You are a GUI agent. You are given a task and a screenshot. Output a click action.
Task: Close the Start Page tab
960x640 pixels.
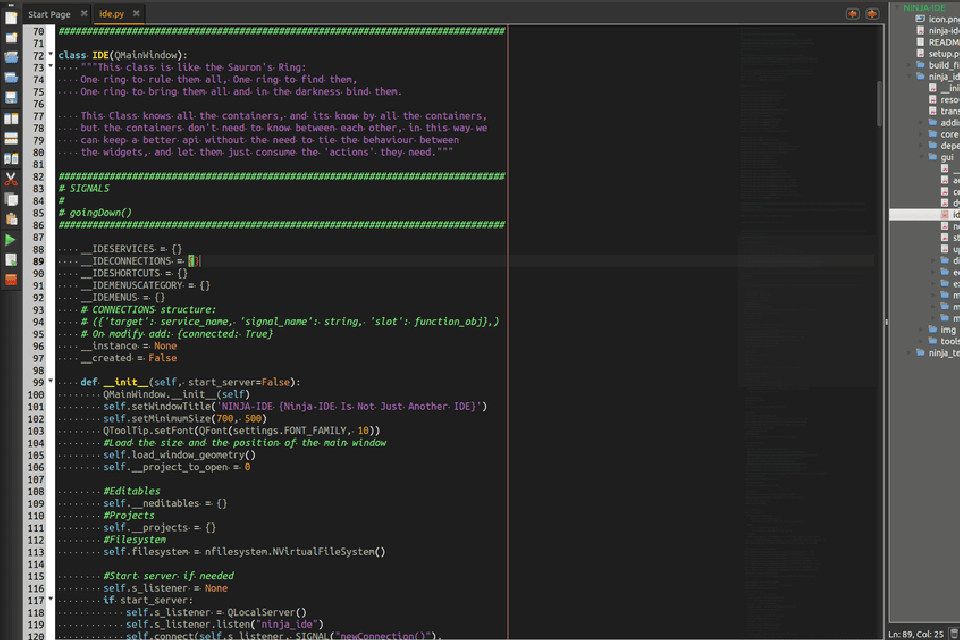pos(84,13)
